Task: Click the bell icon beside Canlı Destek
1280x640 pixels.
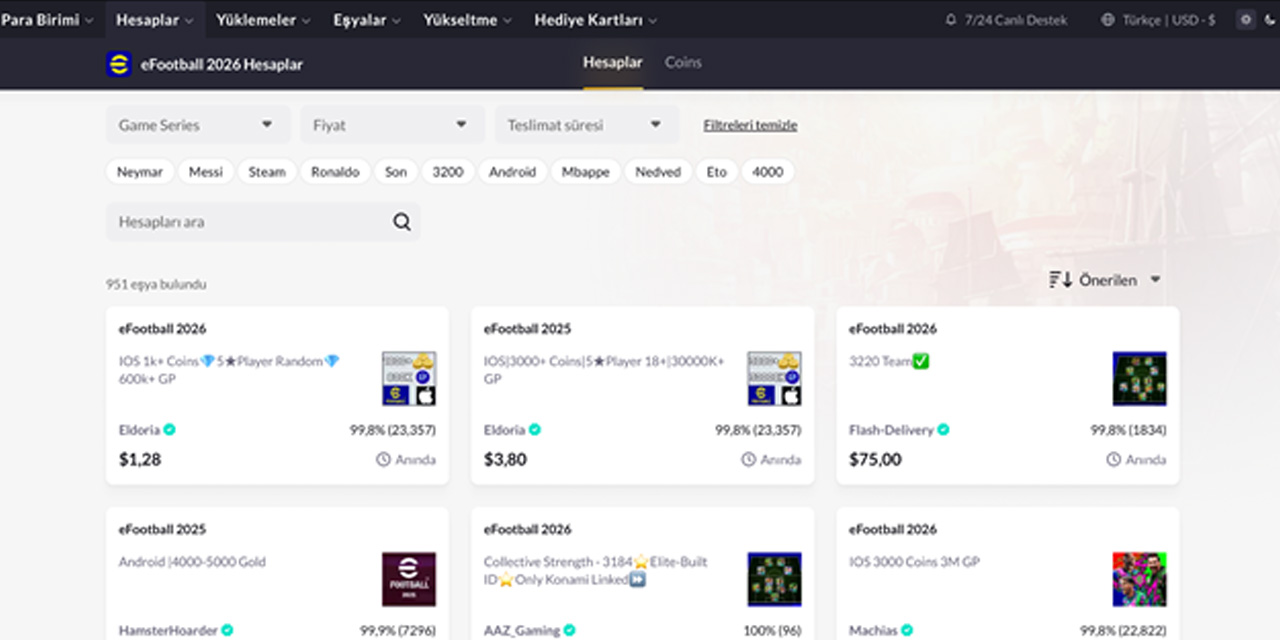Action: (950, 20)
